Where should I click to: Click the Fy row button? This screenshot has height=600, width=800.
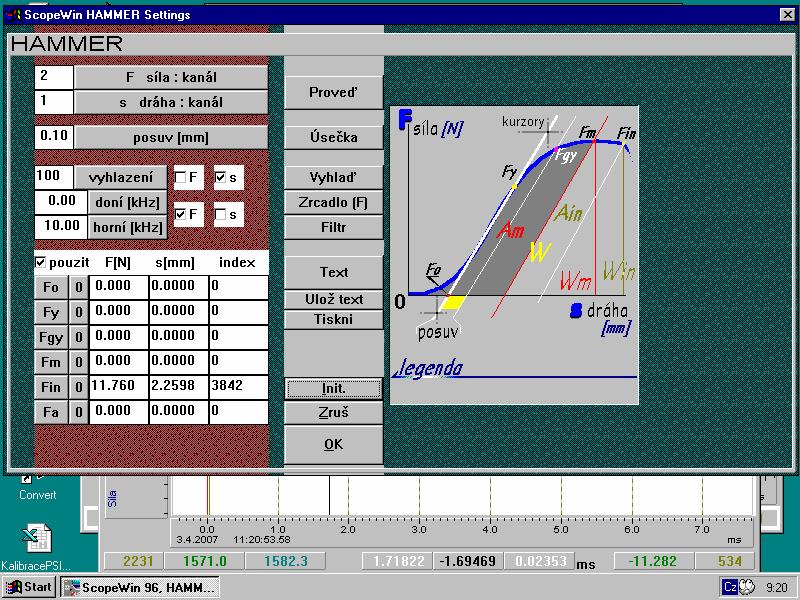point(51,312)
